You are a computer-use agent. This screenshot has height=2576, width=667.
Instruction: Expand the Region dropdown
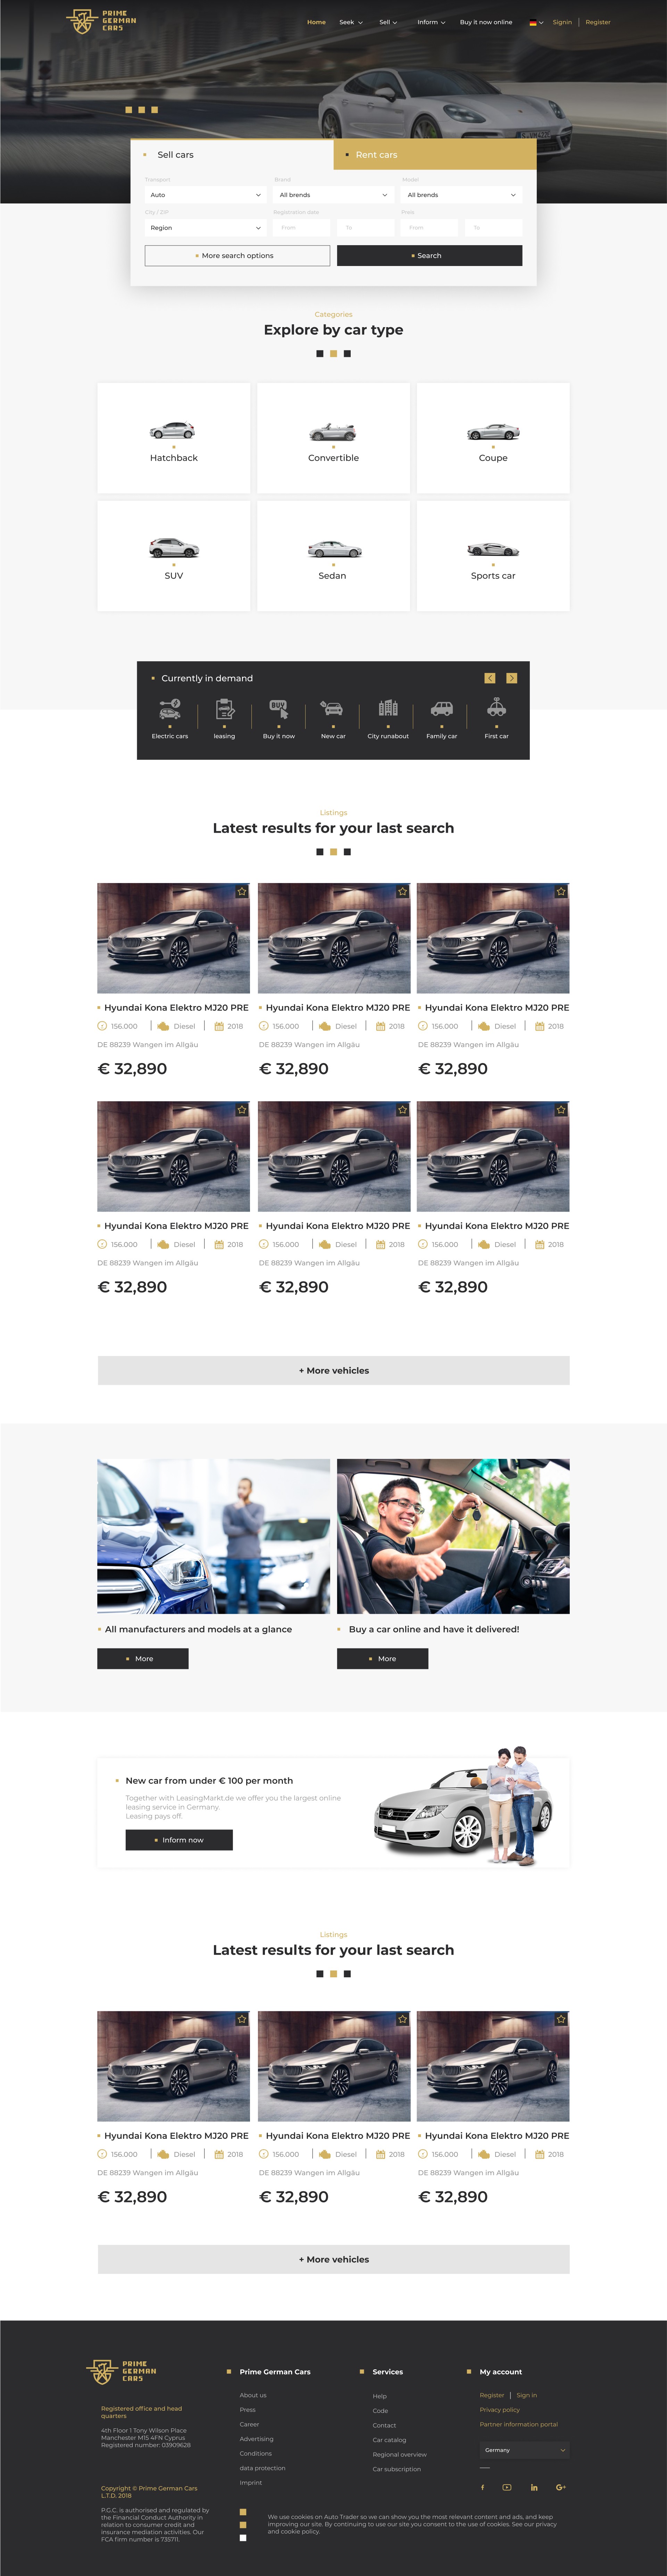point(205,228)
